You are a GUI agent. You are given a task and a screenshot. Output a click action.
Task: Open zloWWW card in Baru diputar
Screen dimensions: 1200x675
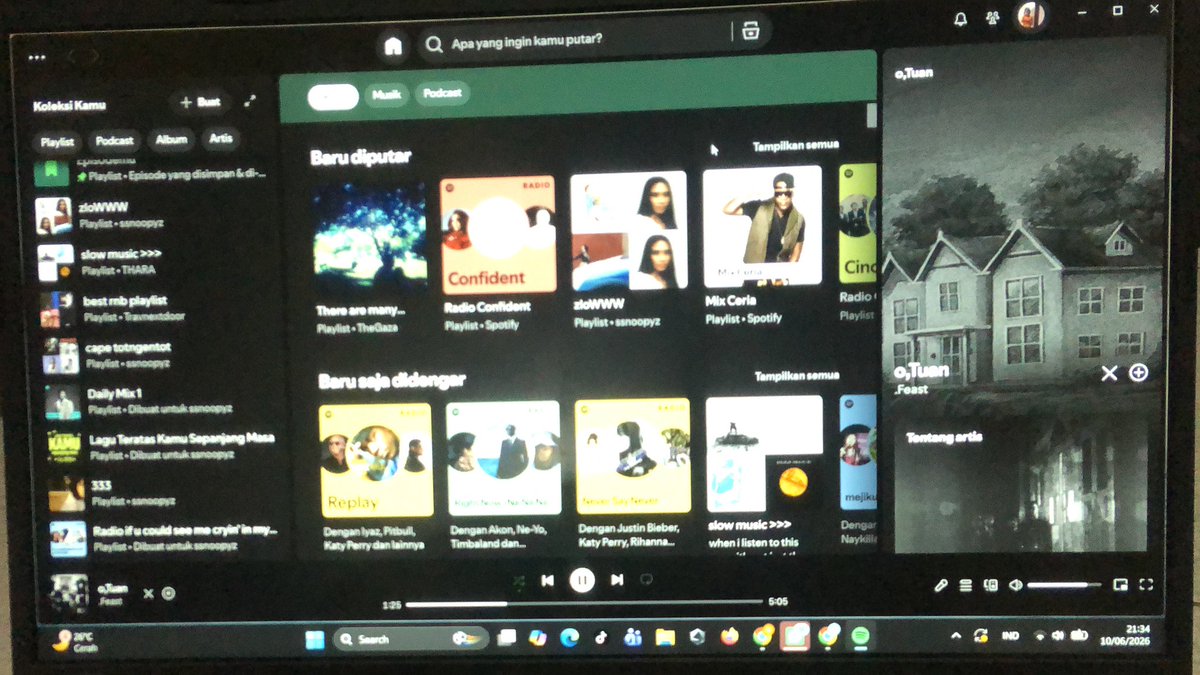[629, 249]
